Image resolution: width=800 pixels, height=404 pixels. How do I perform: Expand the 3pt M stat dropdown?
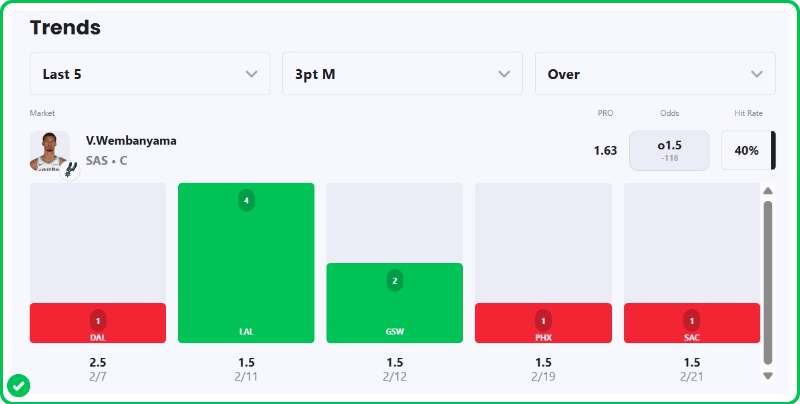click(x=402, y=74)
